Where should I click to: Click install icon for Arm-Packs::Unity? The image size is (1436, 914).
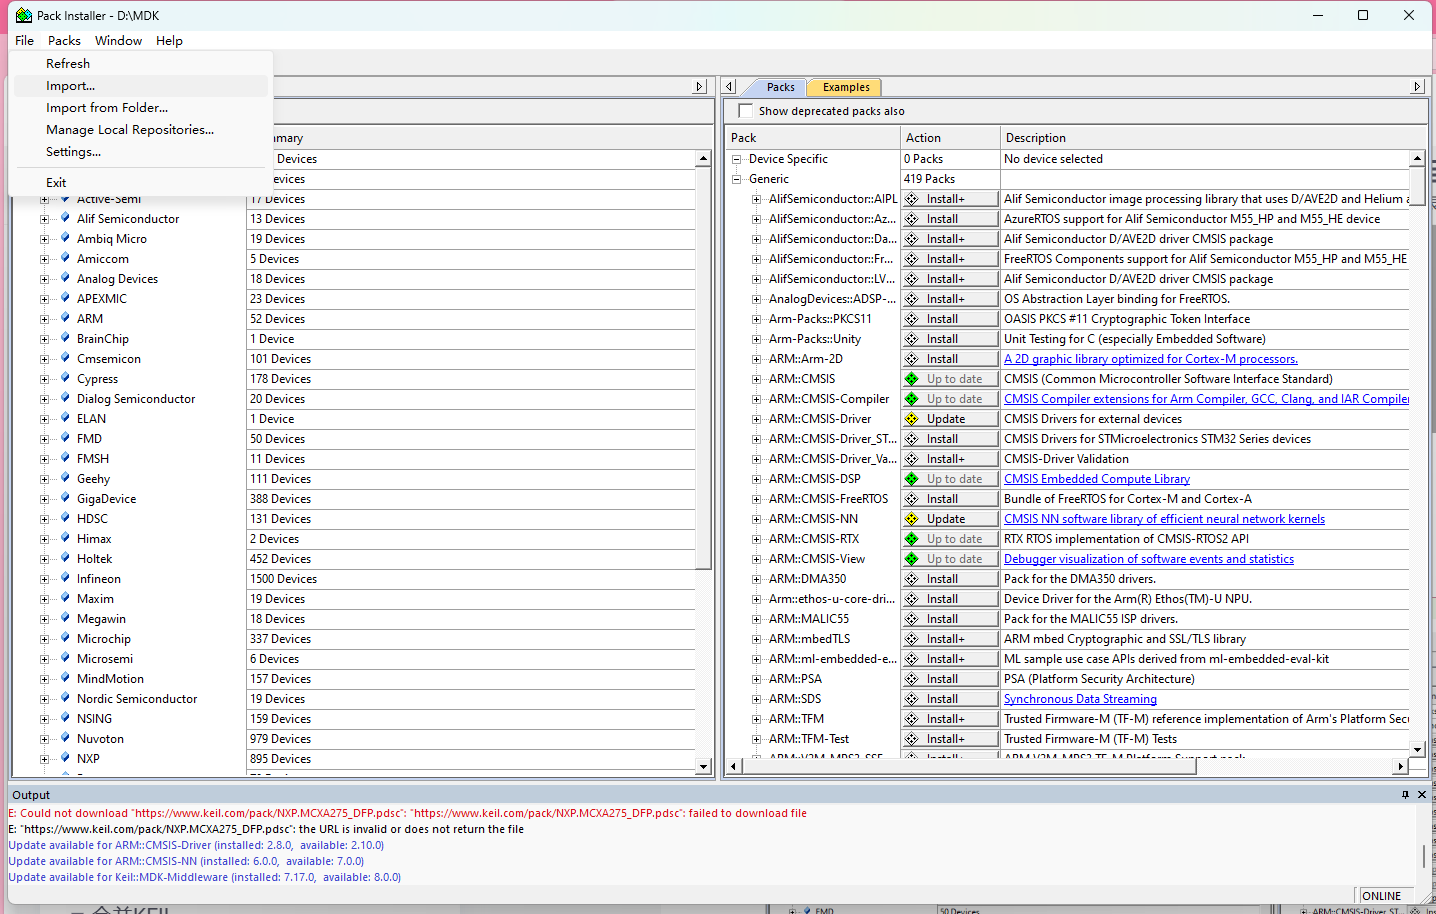click(912, 339)
